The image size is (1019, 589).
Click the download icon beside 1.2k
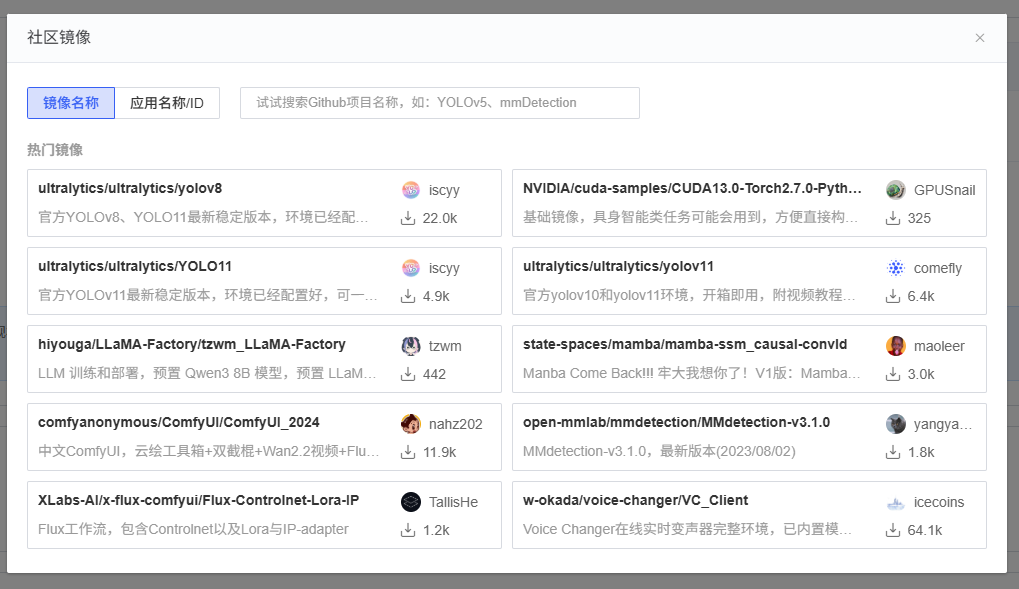click(x=408, y=530)
